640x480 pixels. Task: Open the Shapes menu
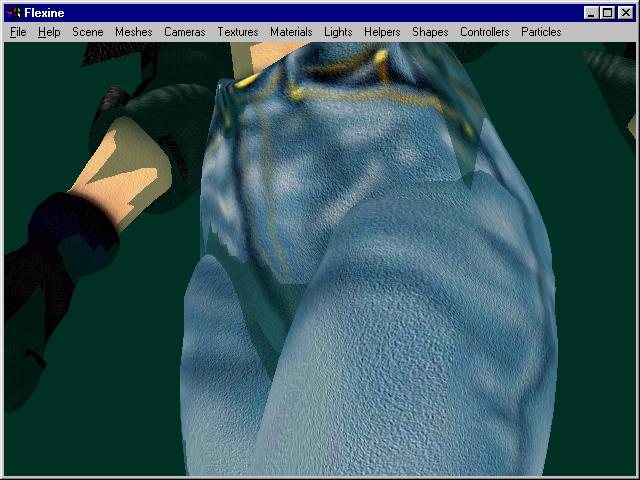pos(430,32)
